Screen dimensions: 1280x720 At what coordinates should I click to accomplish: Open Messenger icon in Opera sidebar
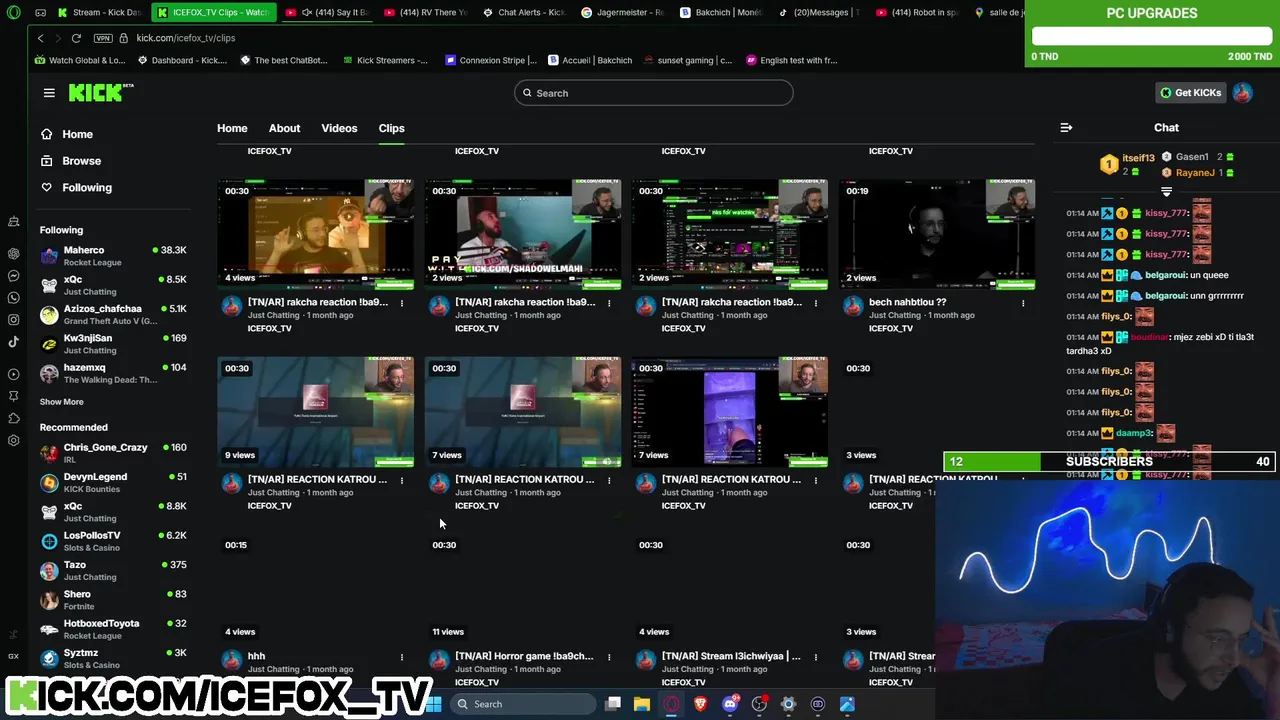[x=13, y=276]
